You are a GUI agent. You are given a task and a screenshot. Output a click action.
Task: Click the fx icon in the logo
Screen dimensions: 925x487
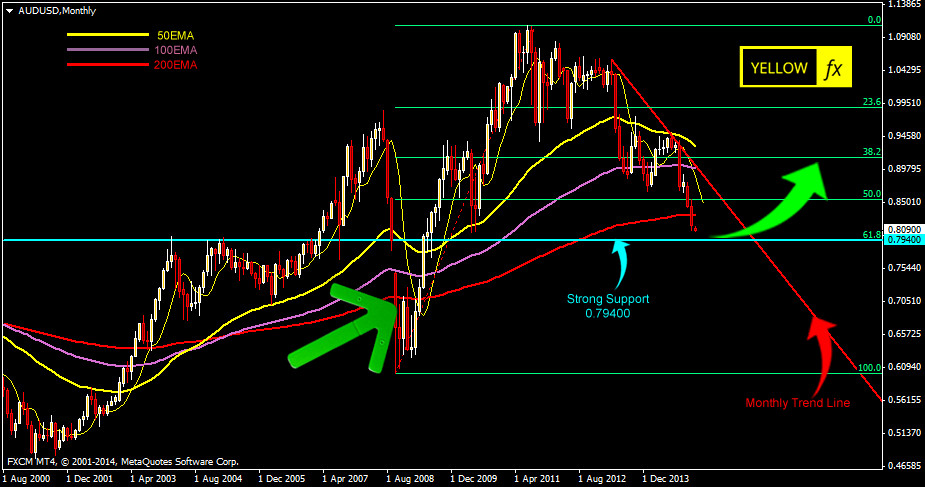(834, 68)
